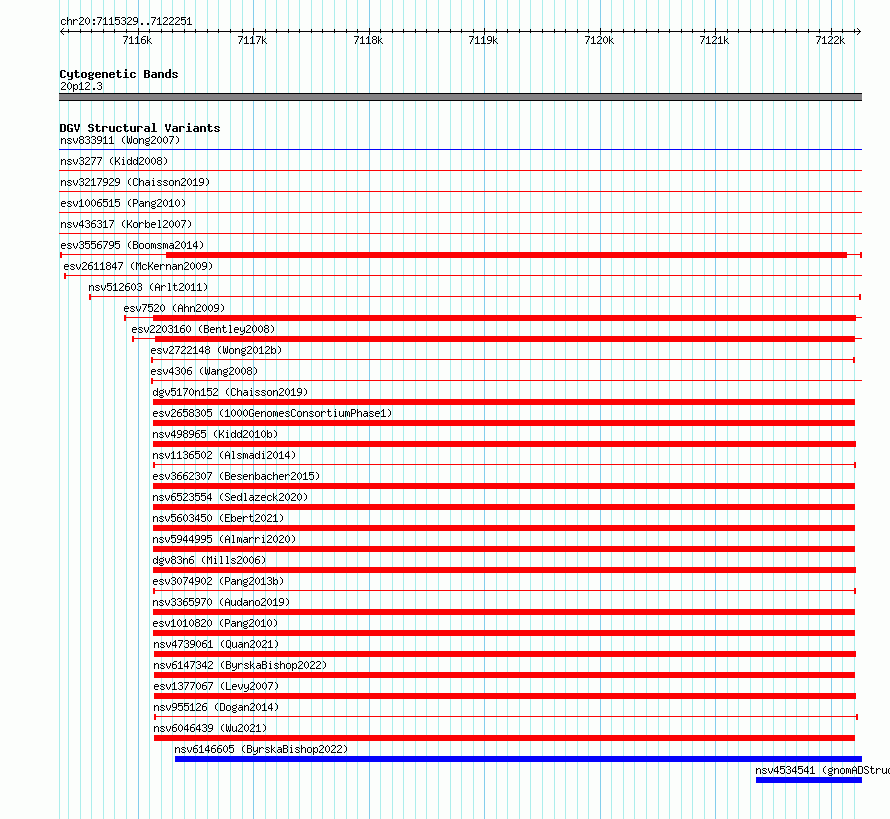The image size is (890, 819).
Task: Select nsv6146605 (ByrskaBishop2022) label
Action: 261,749
